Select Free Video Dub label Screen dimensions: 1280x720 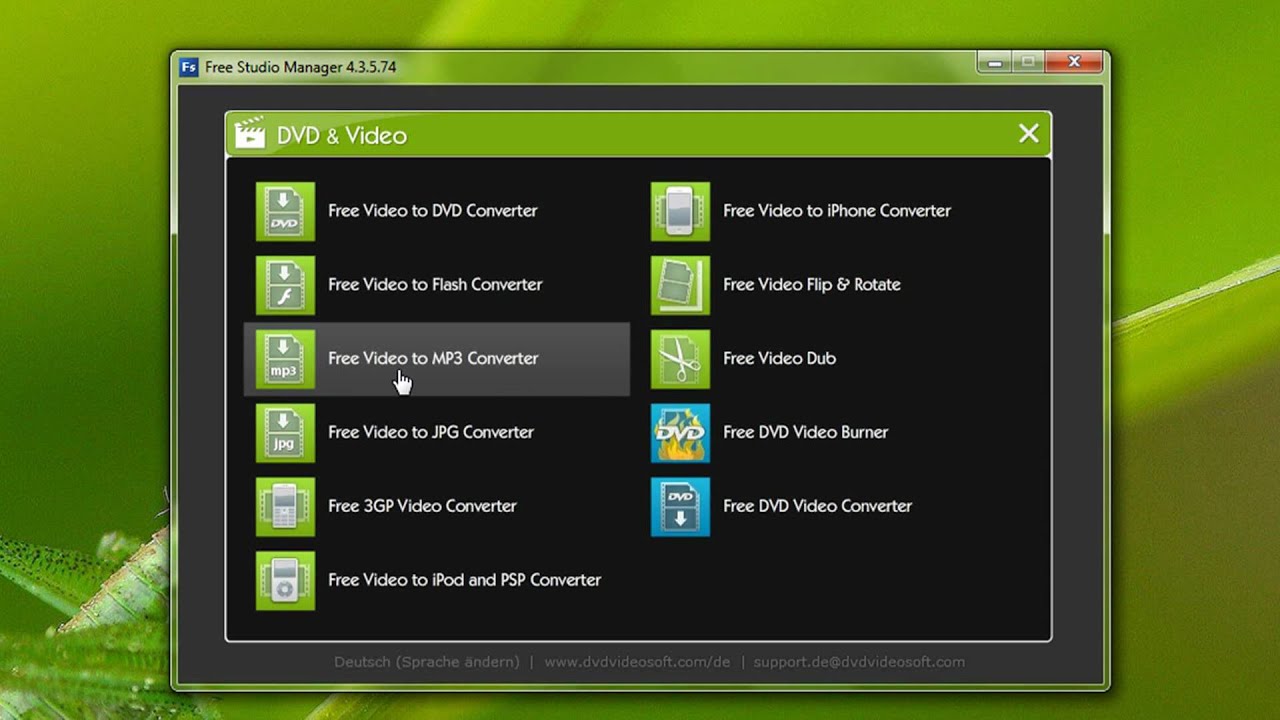tap(779, 358)
